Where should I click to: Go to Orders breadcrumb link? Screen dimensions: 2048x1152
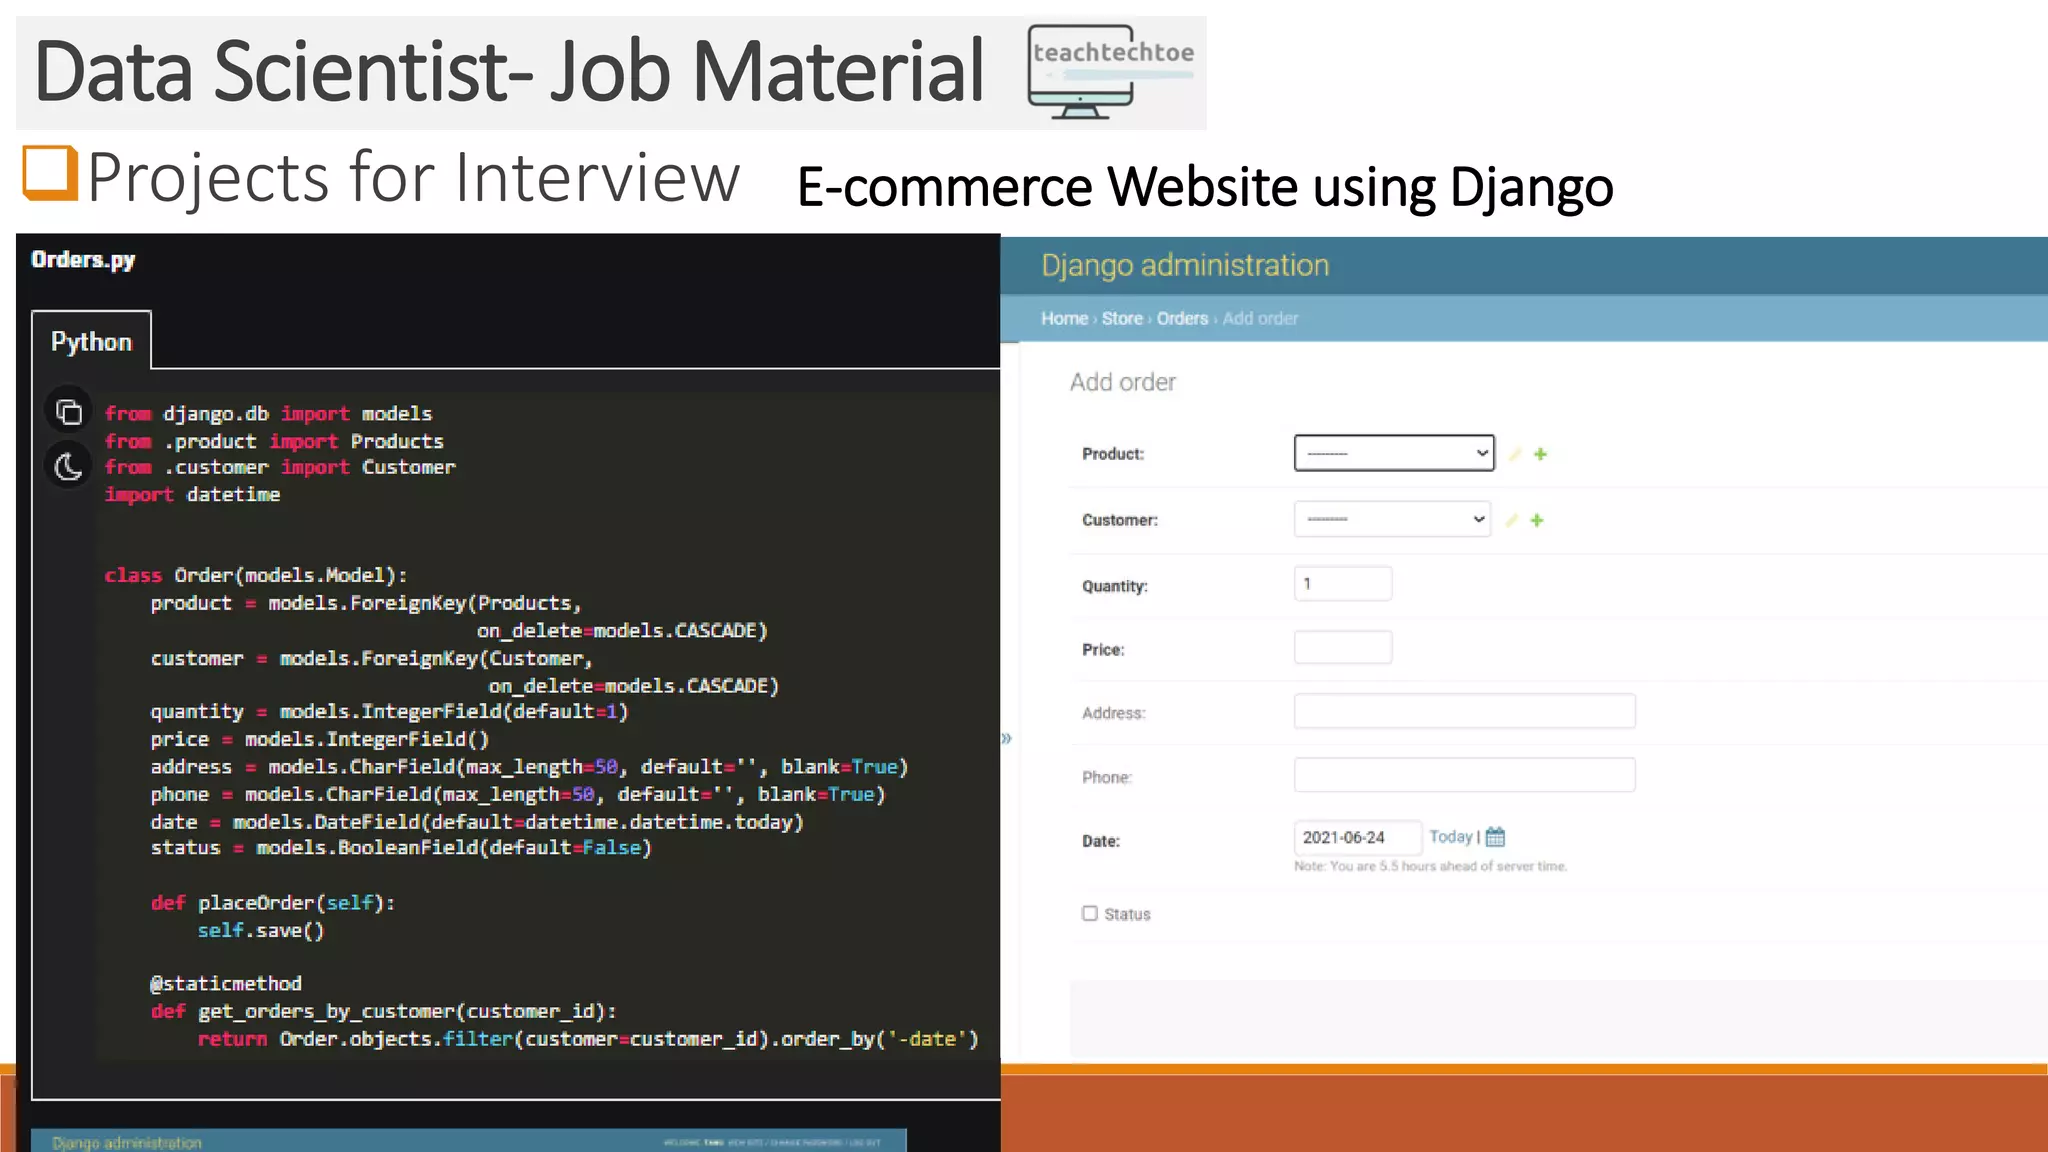1182,318
